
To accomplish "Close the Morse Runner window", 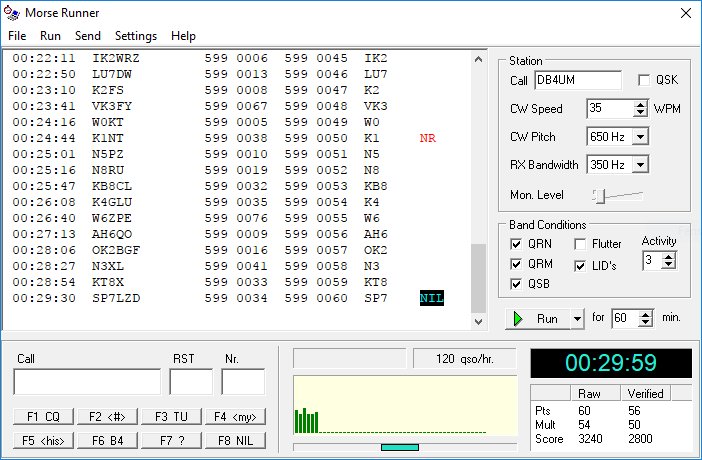I will (685, 13).
